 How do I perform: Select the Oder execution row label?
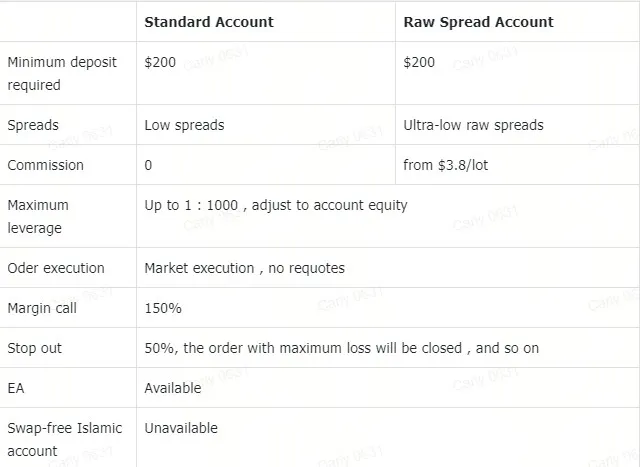56,268
